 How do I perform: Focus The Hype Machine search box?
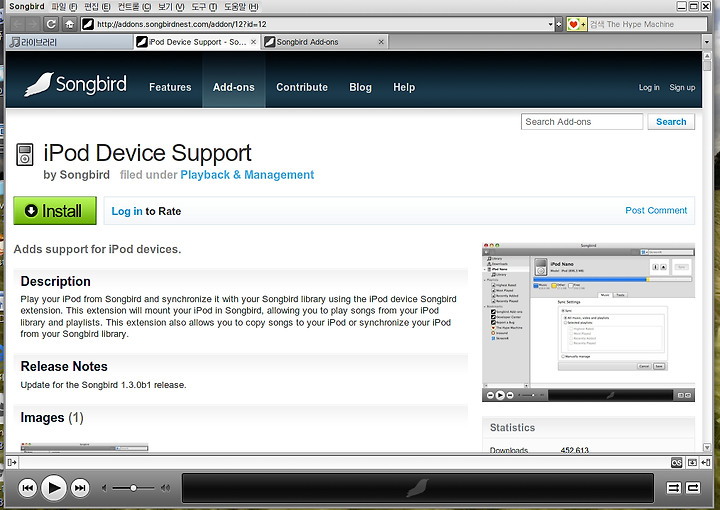coord(647,24)
